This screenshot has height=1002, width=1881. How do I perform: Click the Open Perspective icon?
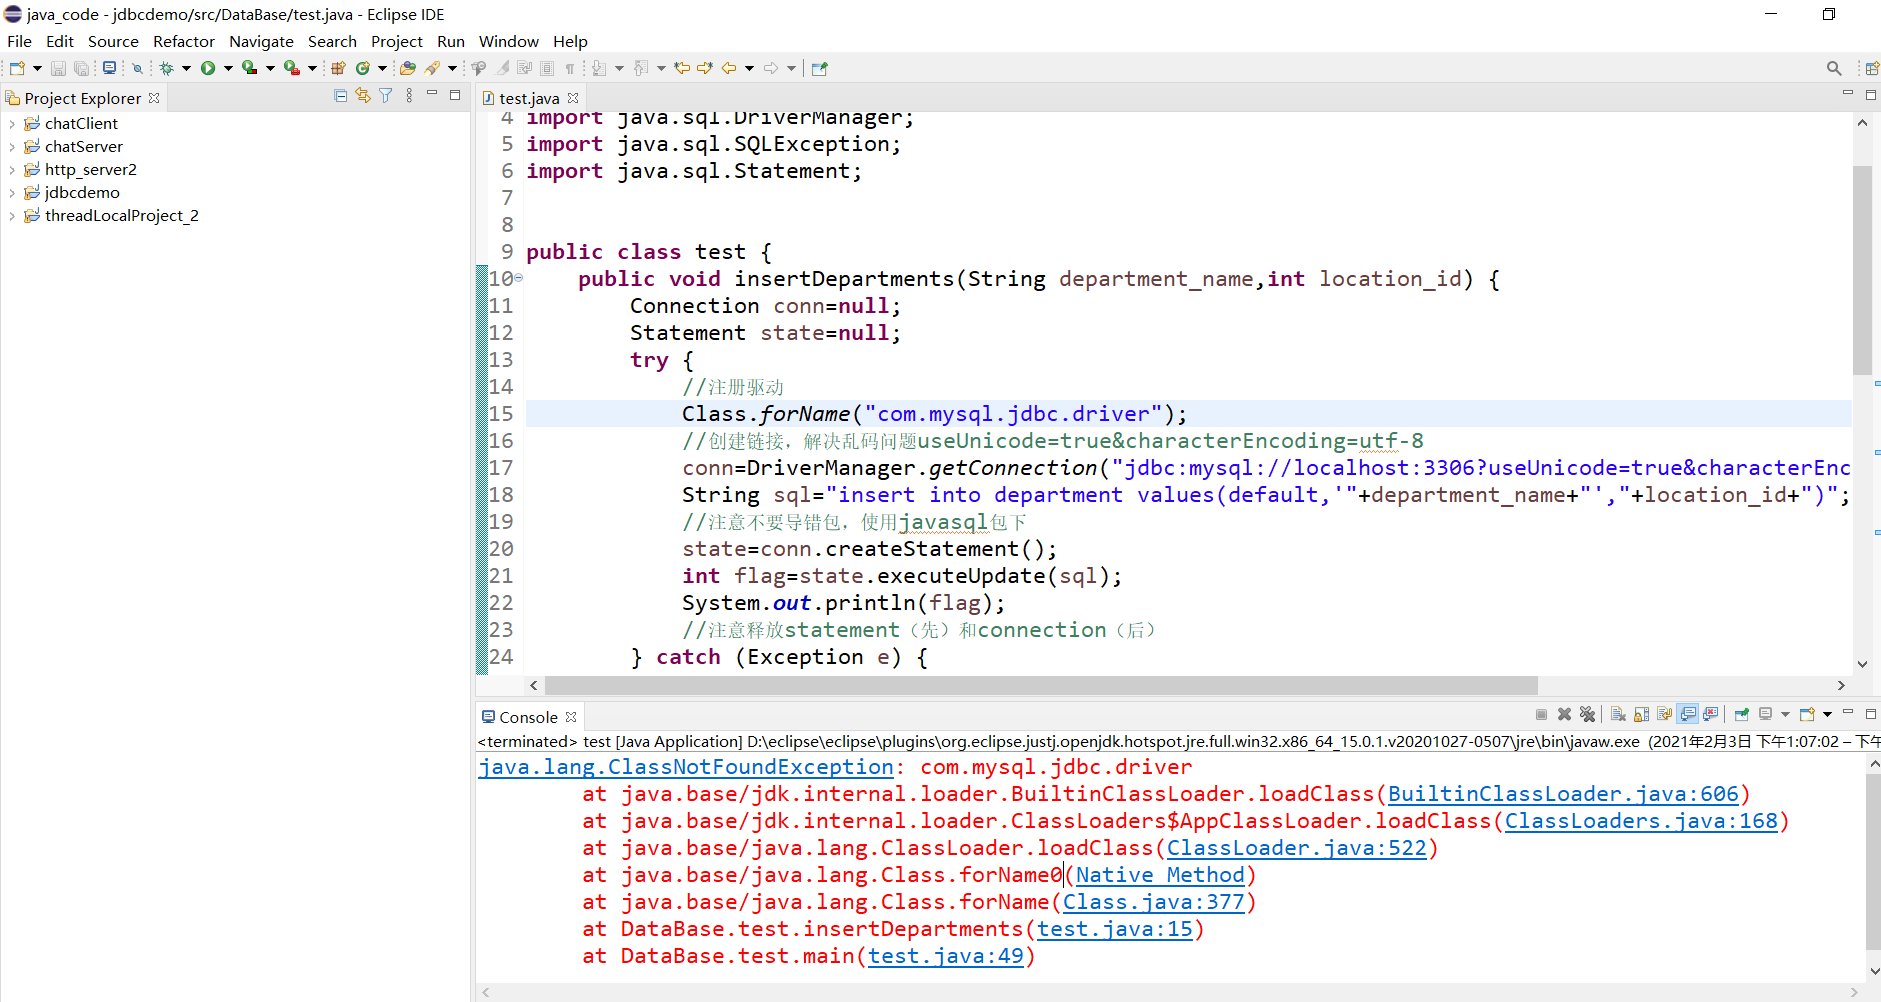pyautogui.click(x=1871, y=68)
